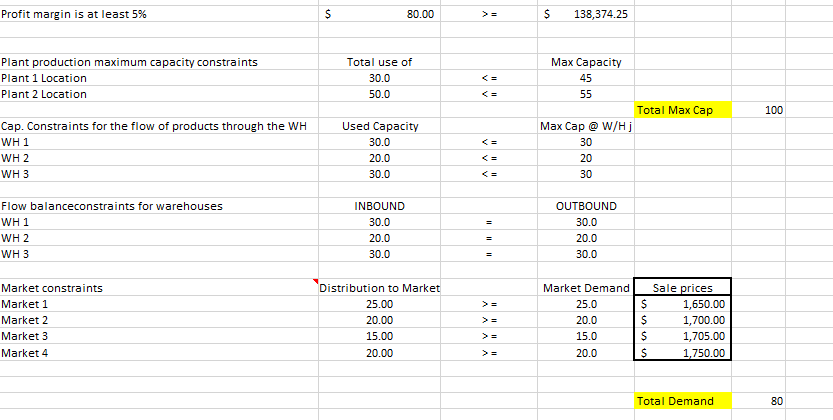Viewport: 833px width, 420px height.
Task: Select the 'Max Cap @ W/H j' header
Action: coord(586,126)
